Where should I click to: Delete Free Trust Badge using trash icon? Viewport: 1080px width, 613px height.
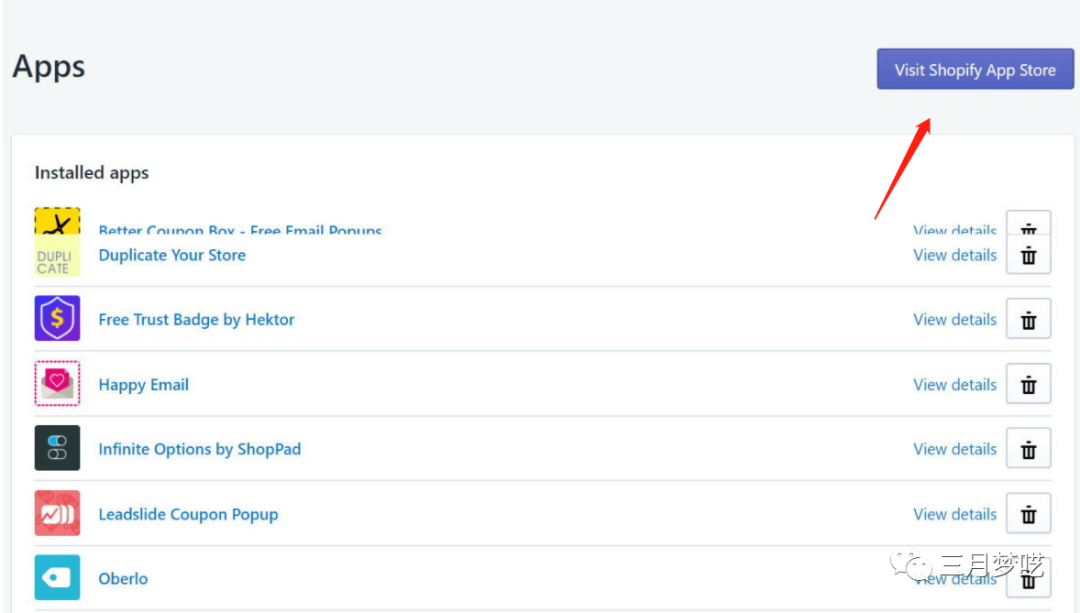[1028, 320]
